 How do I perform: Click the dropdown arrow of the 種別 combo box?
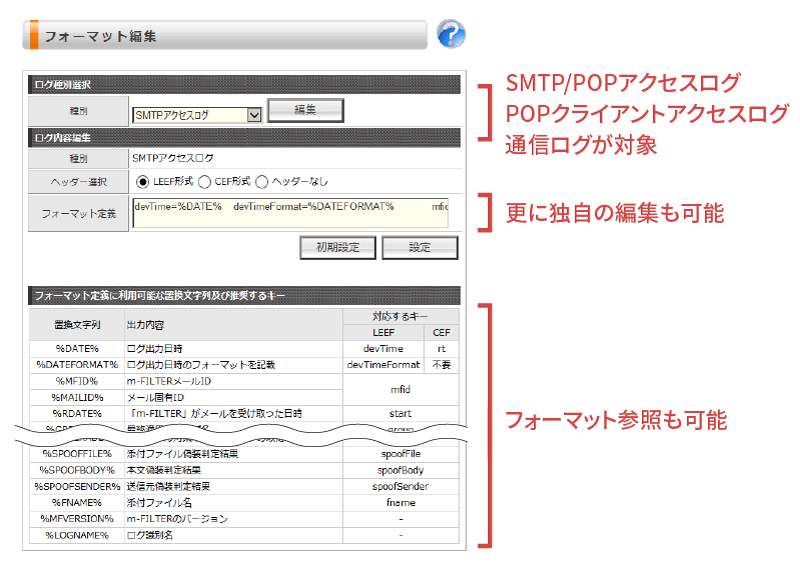253,115
